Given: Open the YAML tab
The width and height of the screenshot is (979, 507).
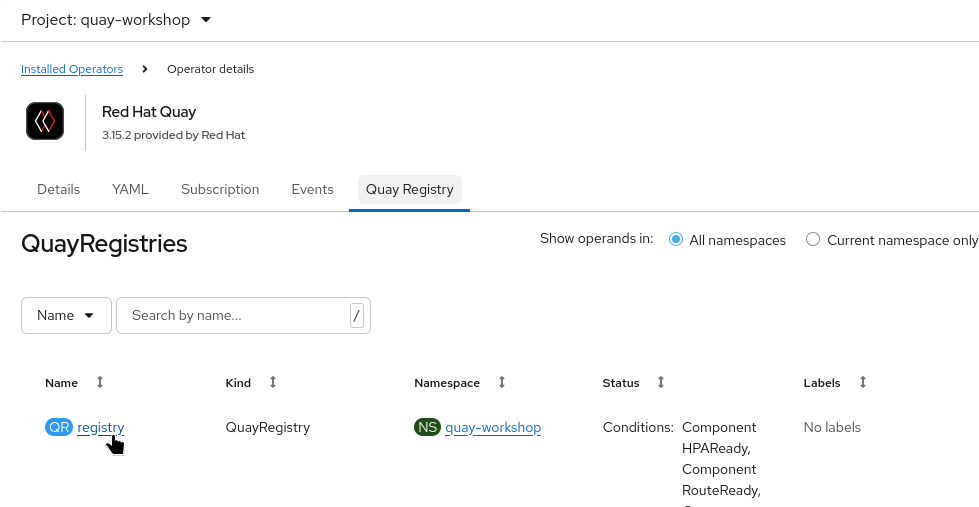Looking at the screenshot, I should (130, 189).
